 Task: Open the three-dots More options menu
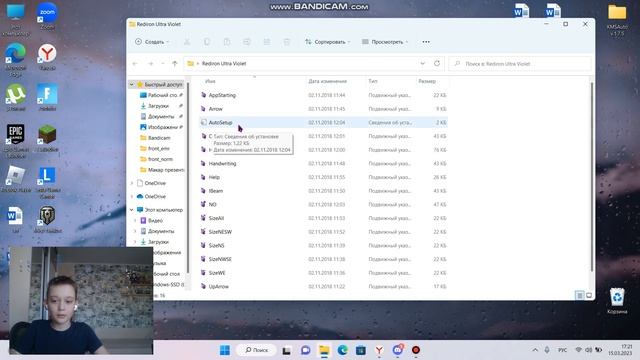coord(426,42)
